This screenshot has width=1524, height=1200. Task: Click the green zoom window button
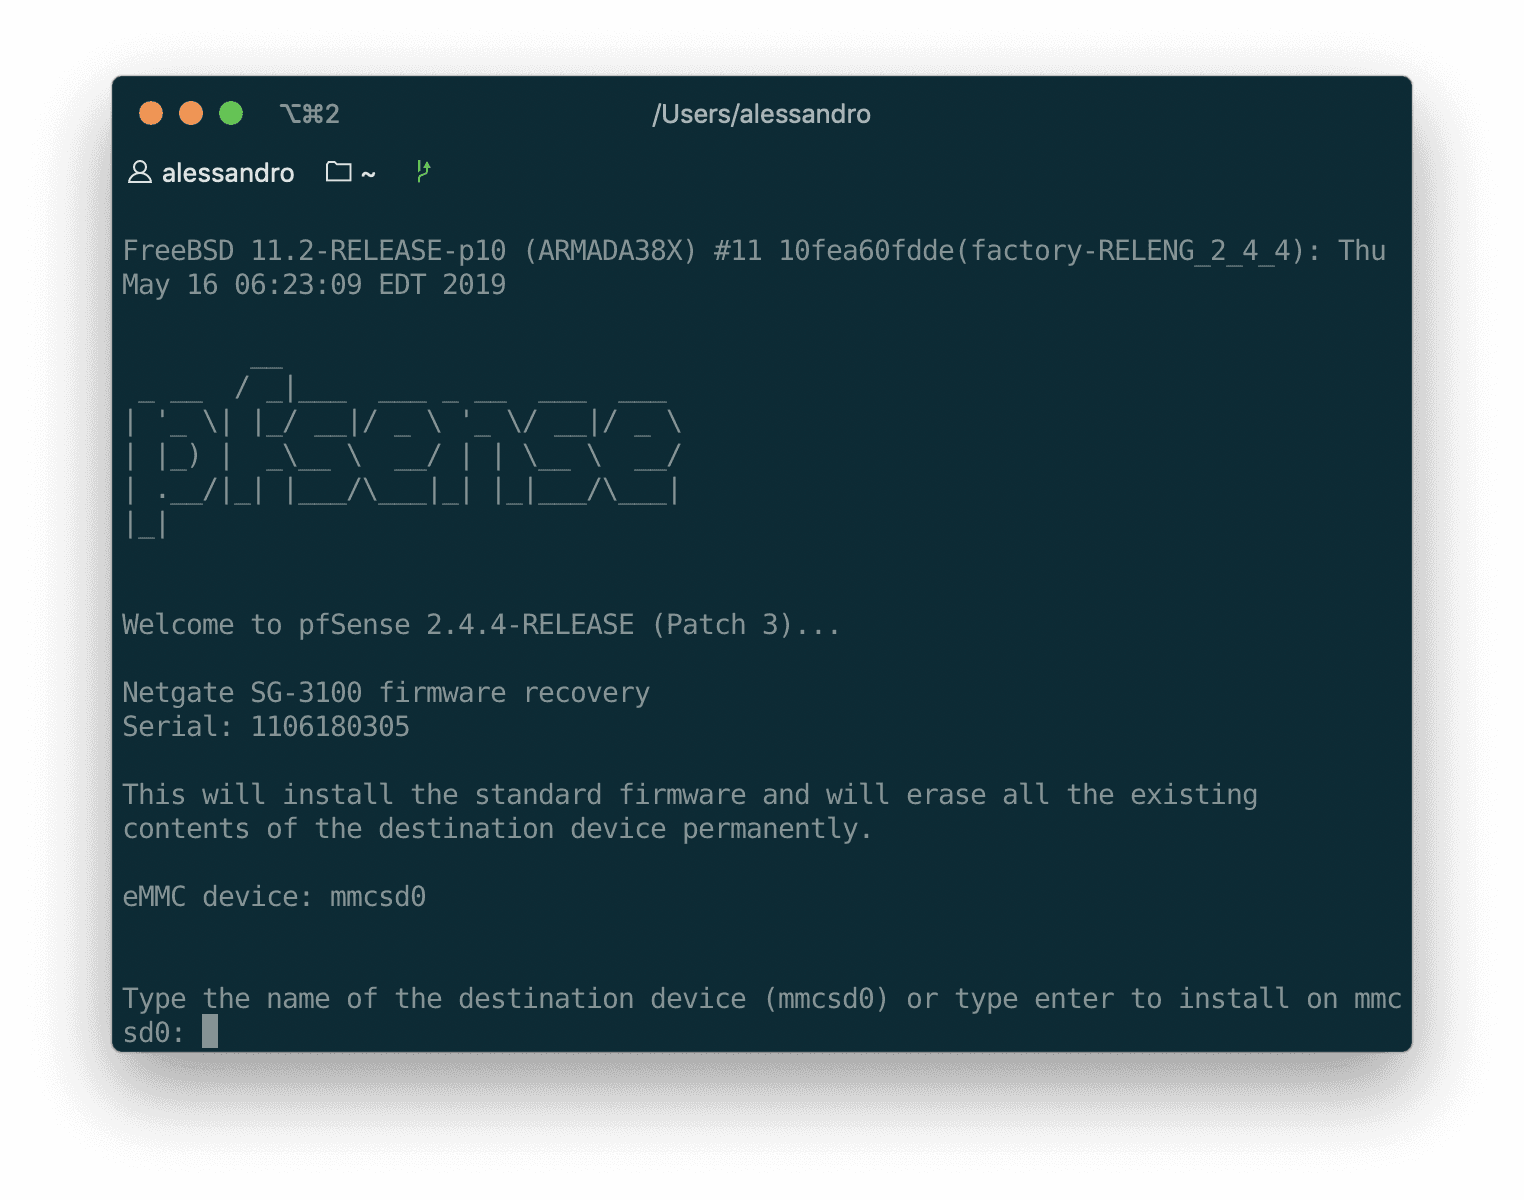(x=231, y=113)
